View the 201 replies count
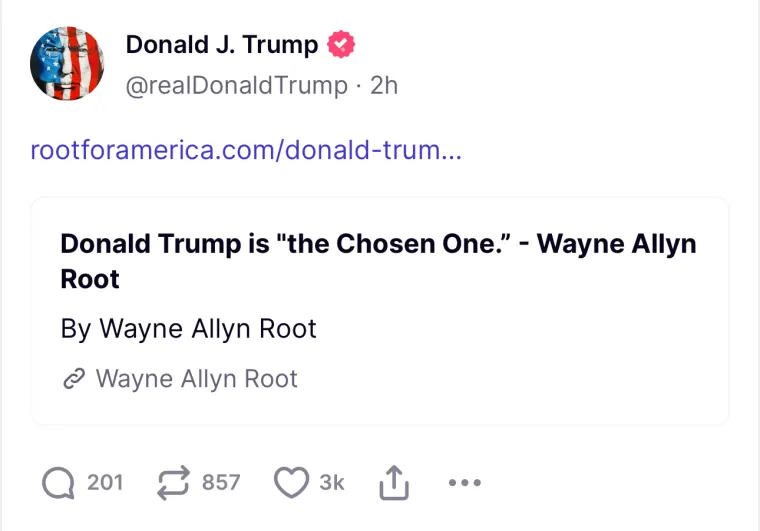Viewport: 760px width, 531px height. [x=105, y=483]
